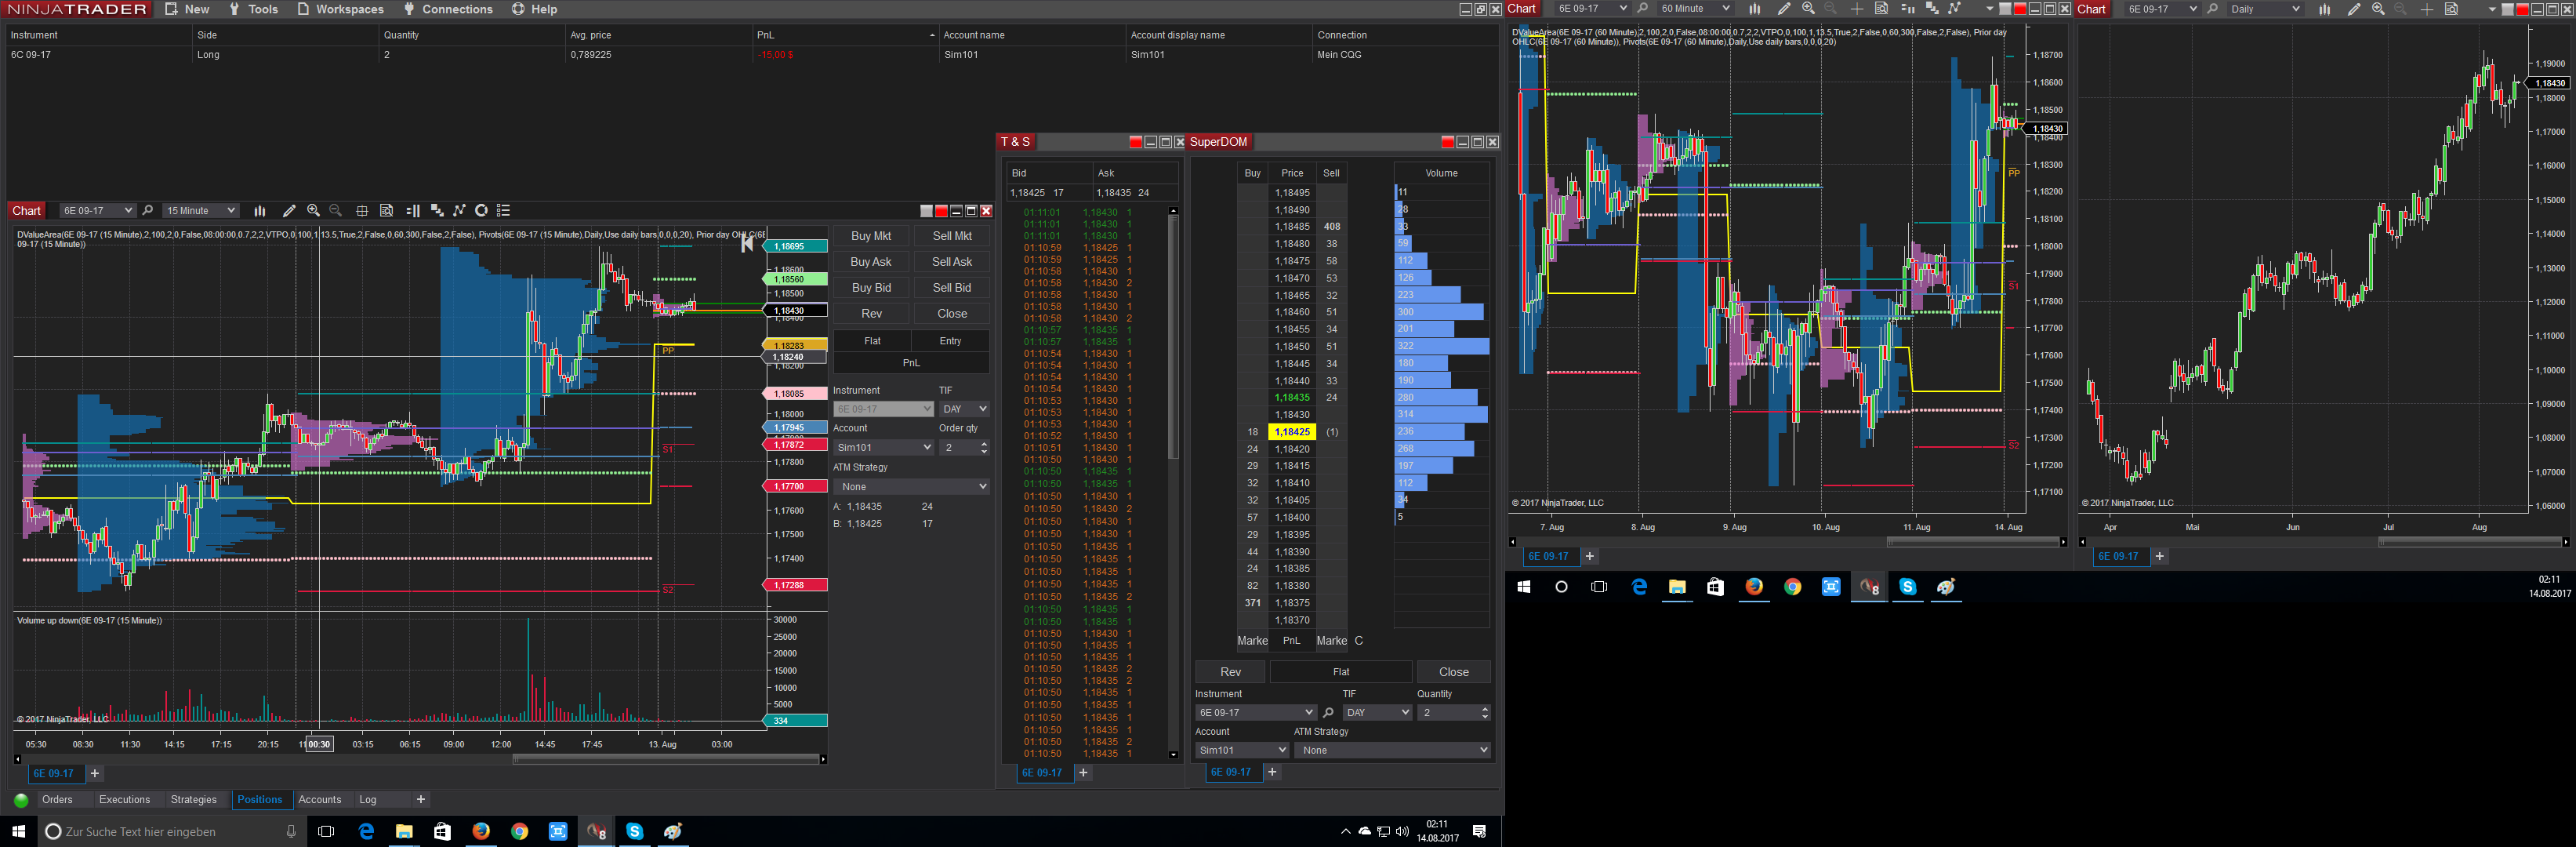This screenshot has width=2576, height=847.
Task: Expand SuperDOM ATM Strategy dropdown
Action: 1392,751
